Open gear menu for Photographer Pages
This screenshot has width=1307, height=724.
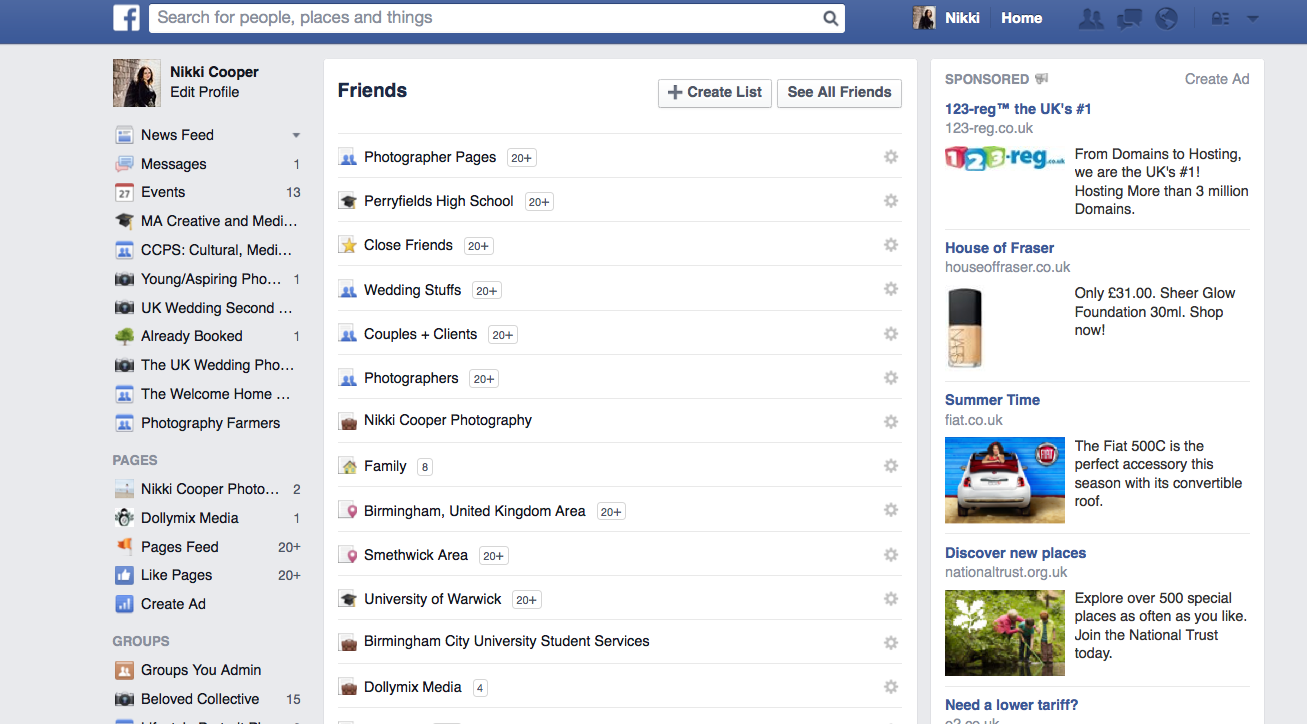coord(891,157)
